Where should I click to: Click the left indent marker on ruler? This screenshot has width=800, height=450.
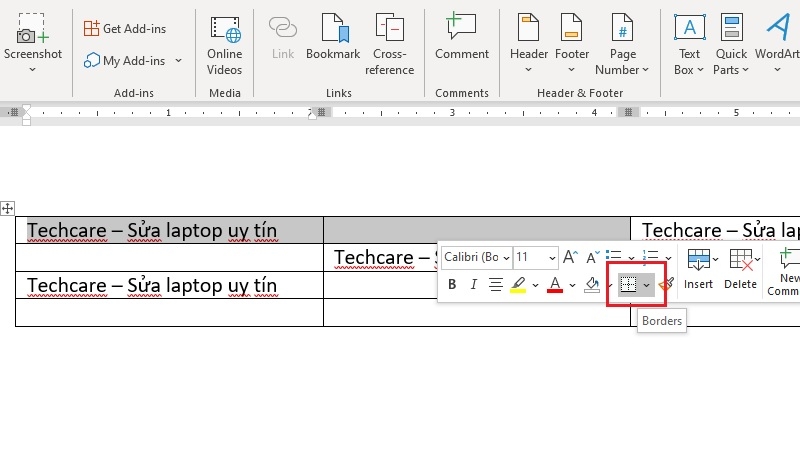point(27,121)
